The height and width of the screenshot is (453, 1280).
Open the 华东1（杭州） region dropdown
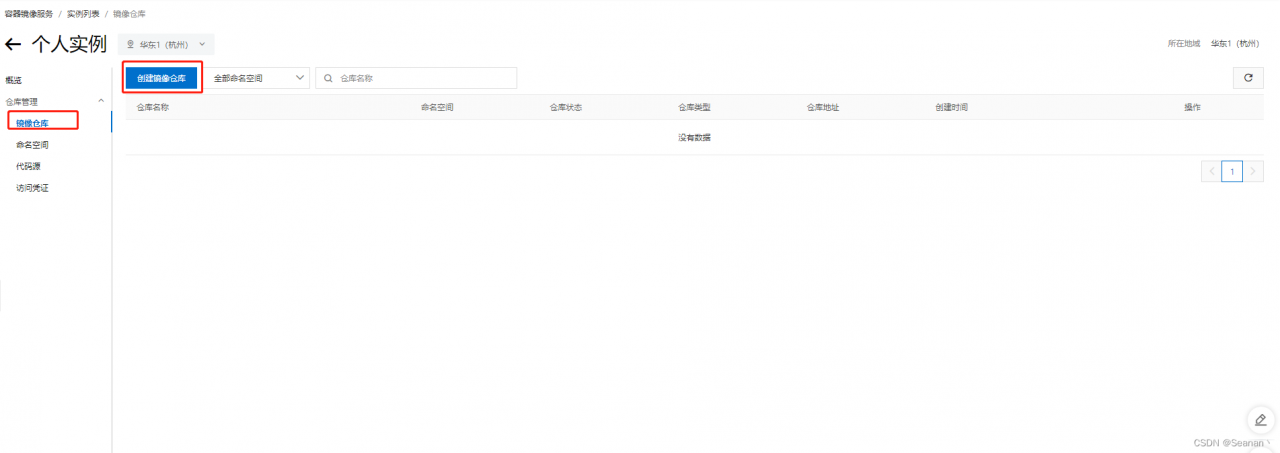pos(166,44)
